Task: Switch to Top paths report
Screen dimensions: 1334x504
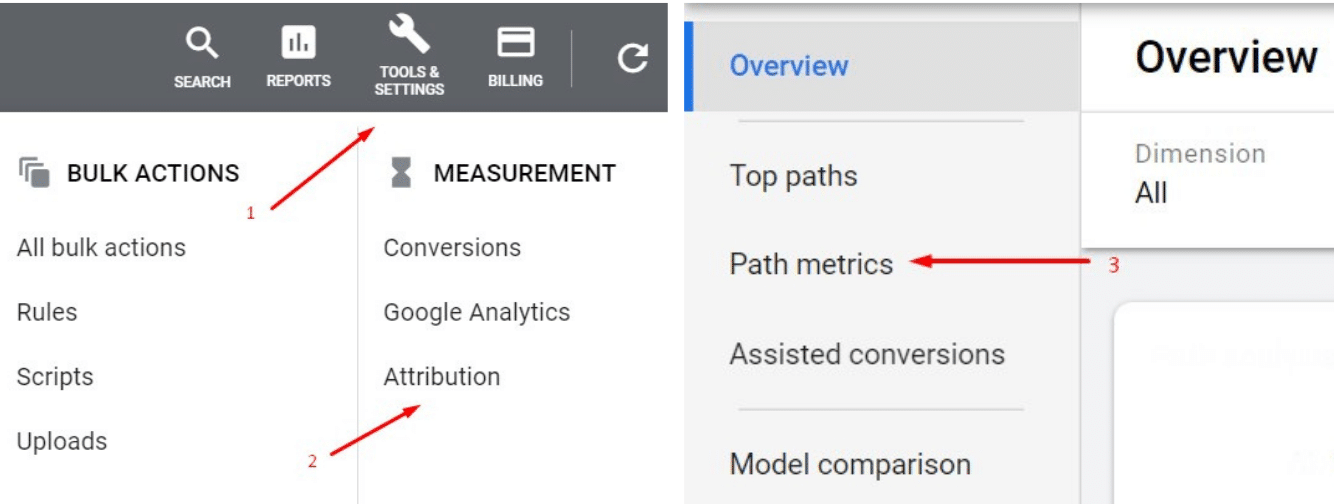Action: [793, 176]
